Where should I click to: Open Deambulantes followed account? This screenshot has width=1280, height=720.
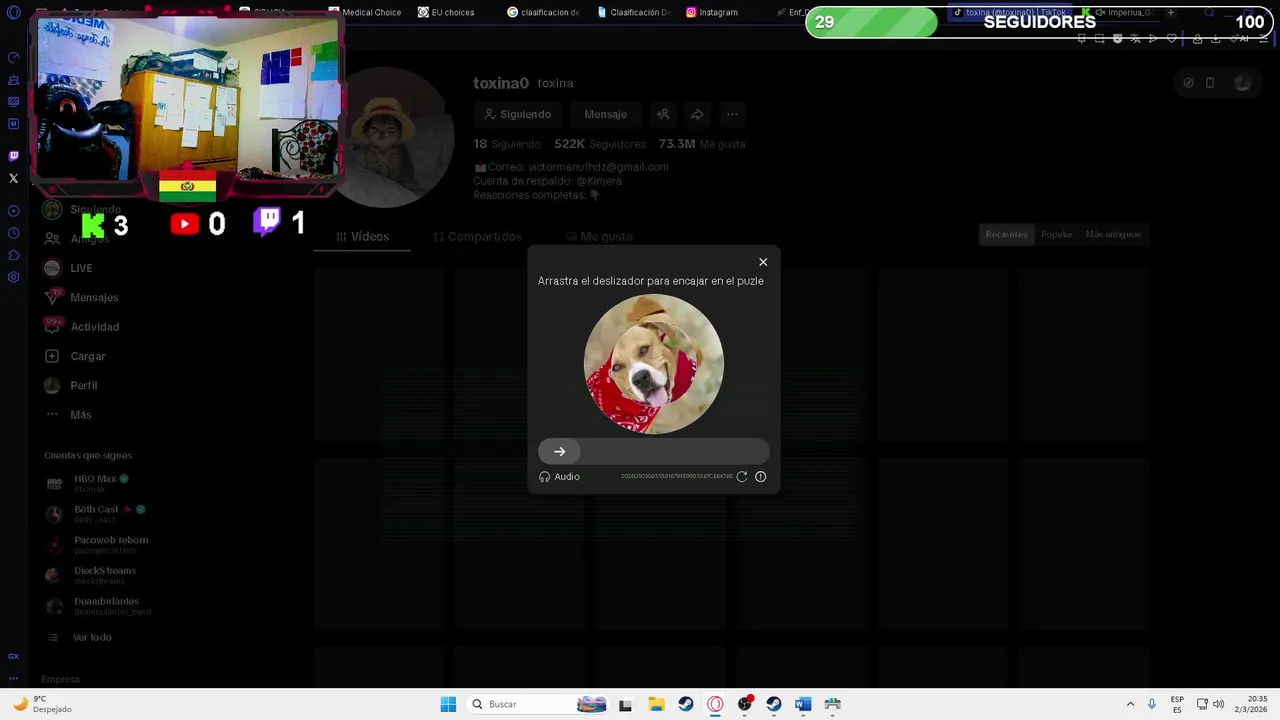tap(98, 607)
